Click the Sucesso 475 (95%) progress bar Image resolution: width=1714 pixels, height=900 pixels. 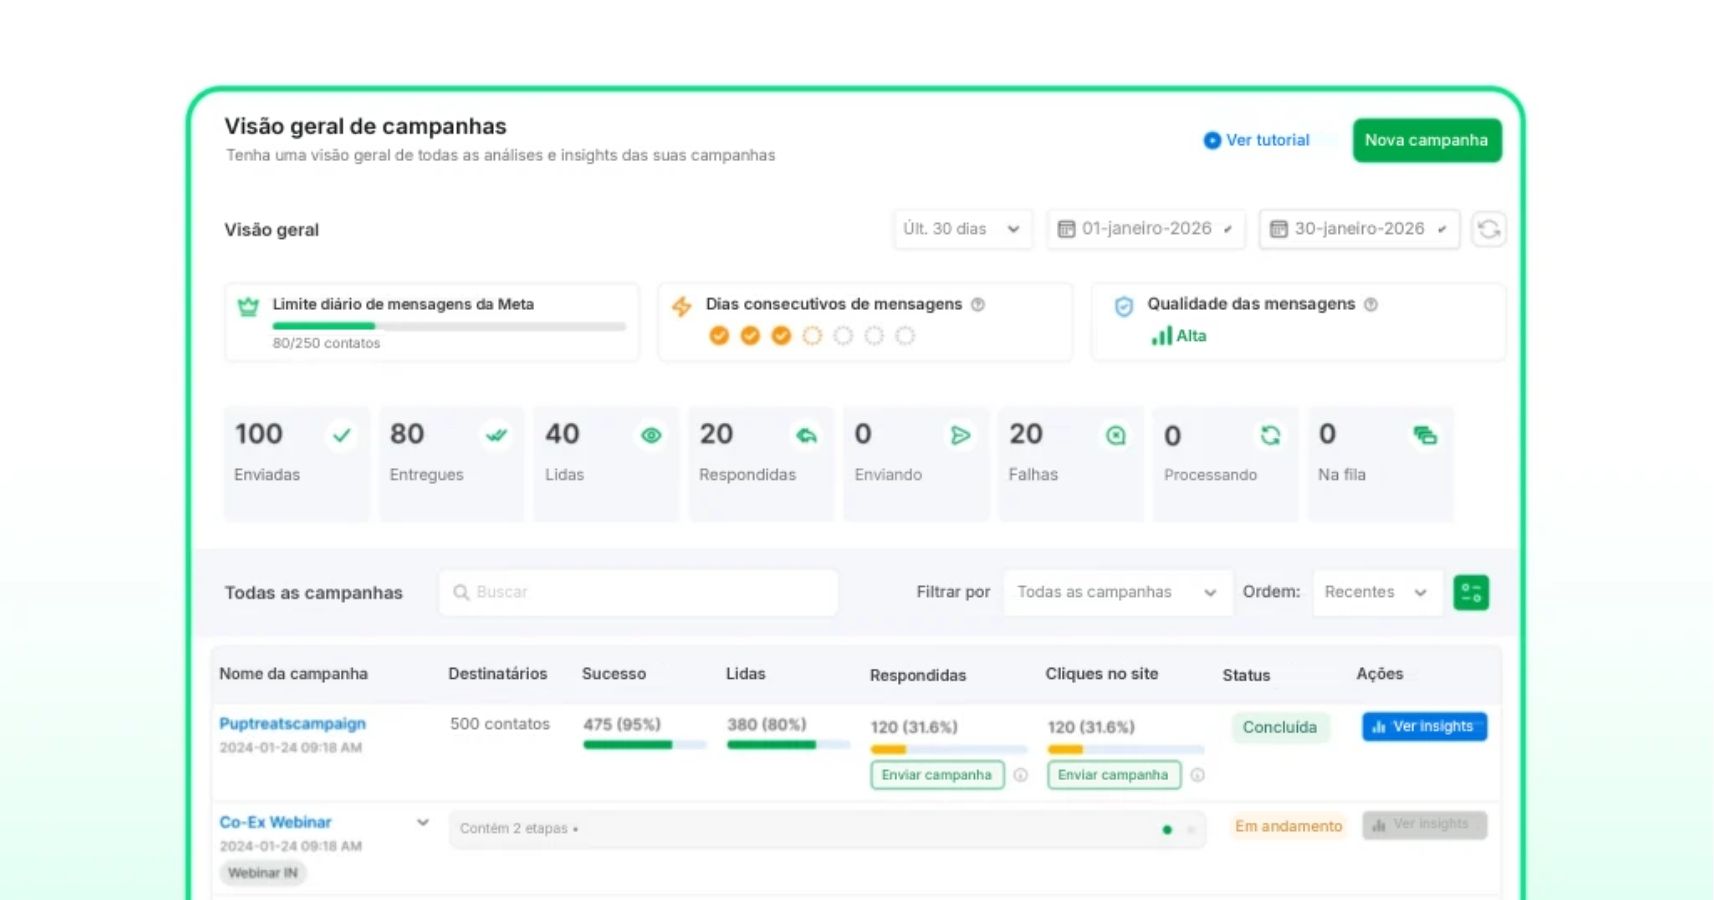[644, 744]
